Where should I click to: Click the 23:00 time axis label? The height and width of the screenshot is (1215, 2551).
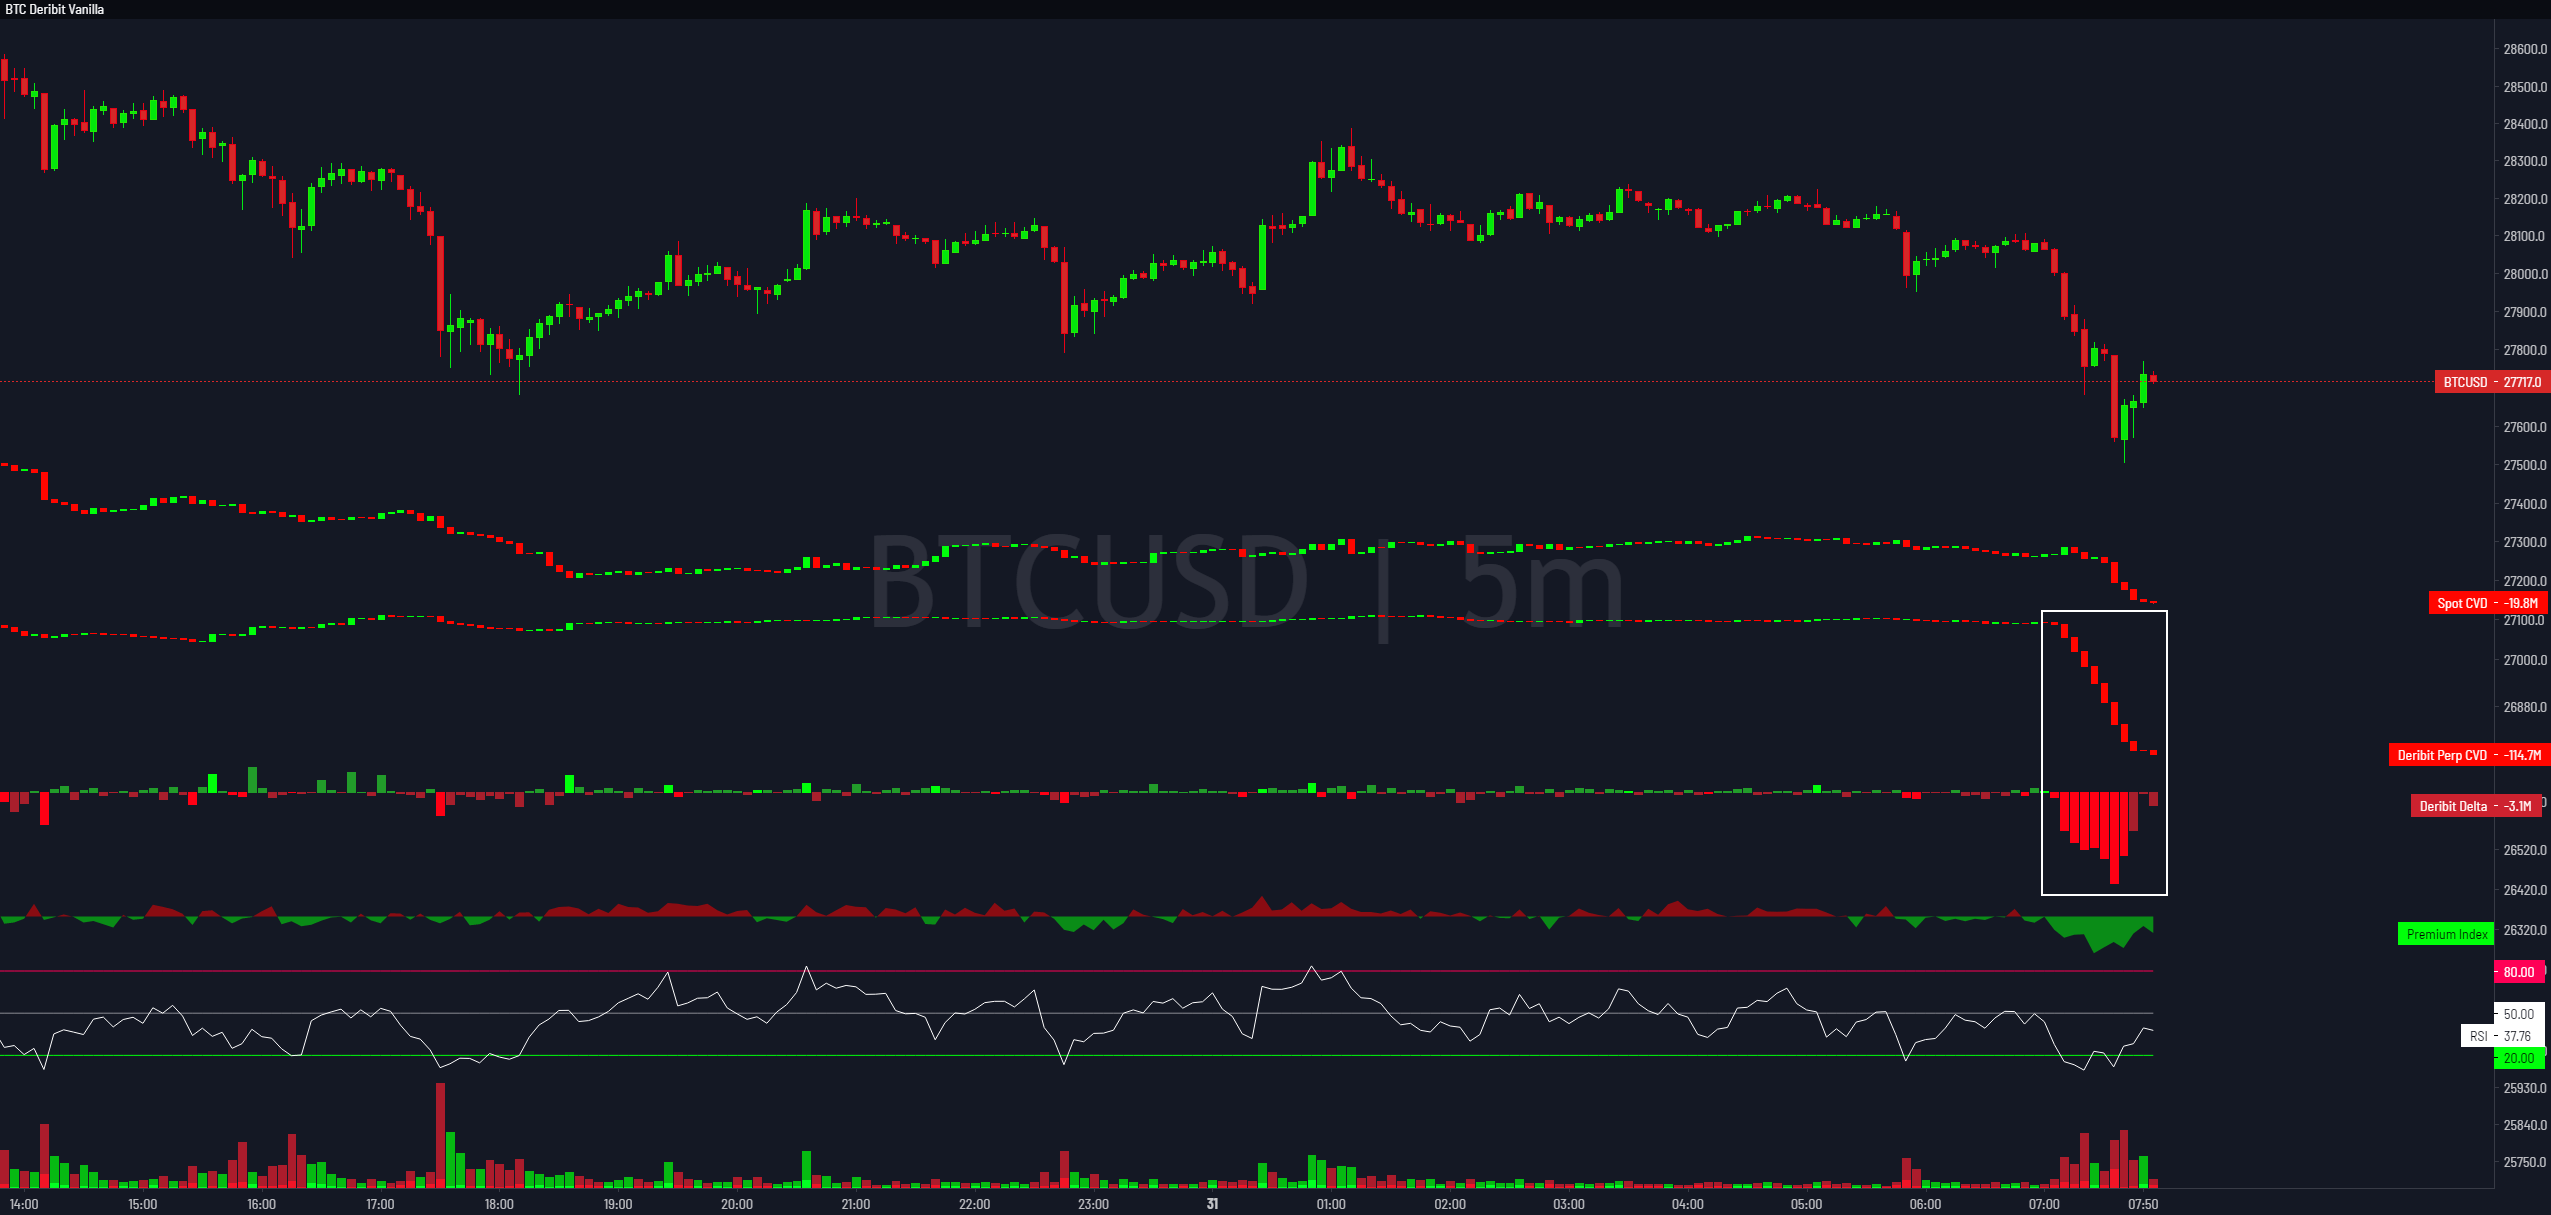tap(1094, 1204)
